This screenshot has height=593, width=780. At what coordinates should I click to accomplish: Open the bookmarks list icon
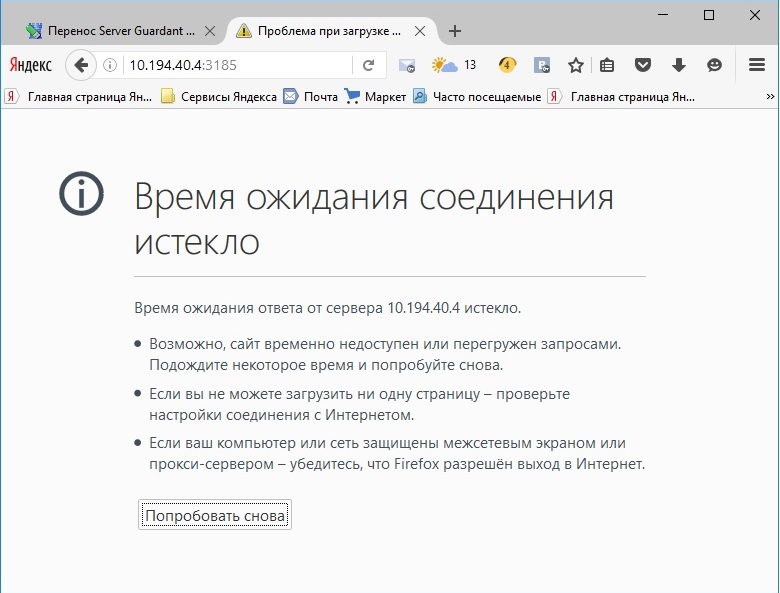click(x=608, y=66)
